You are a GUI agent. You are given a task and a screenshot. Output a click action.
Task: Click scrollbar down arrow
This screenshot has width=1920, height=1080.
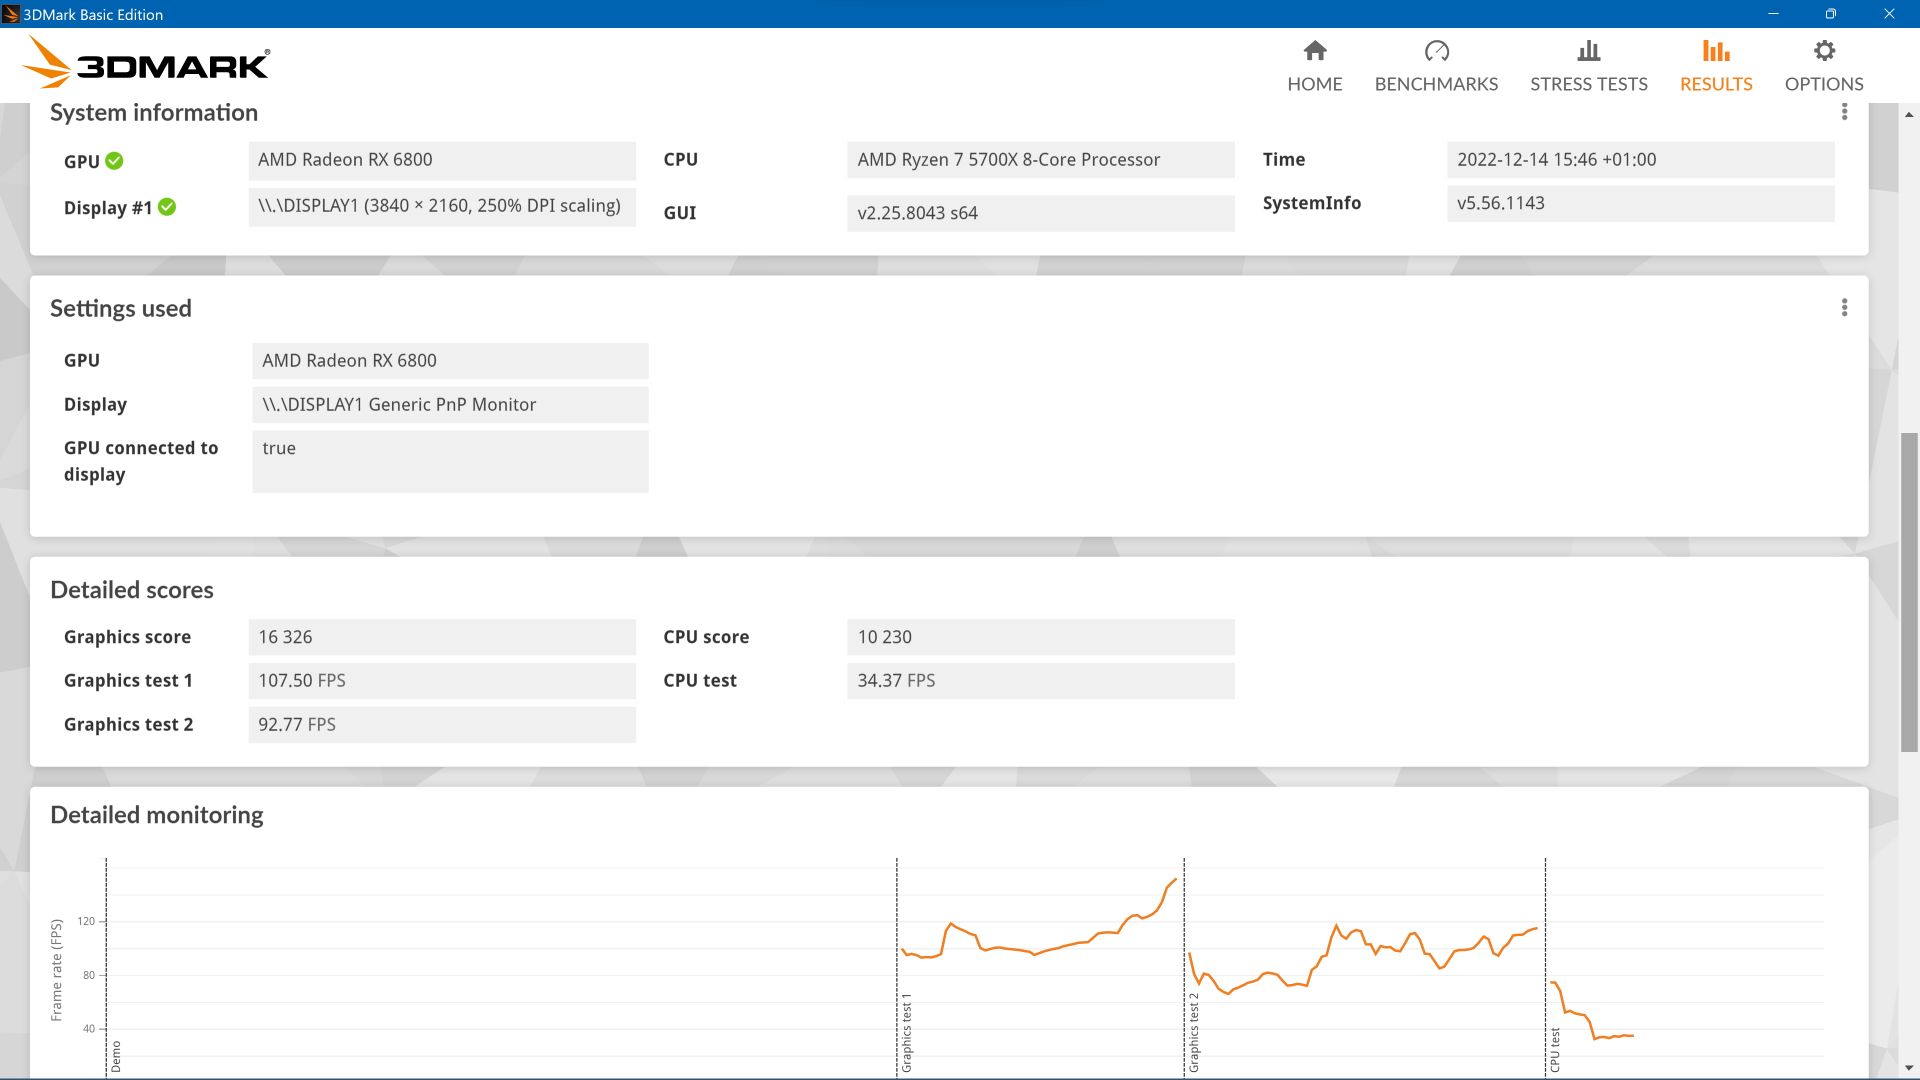[1909, 1068]
